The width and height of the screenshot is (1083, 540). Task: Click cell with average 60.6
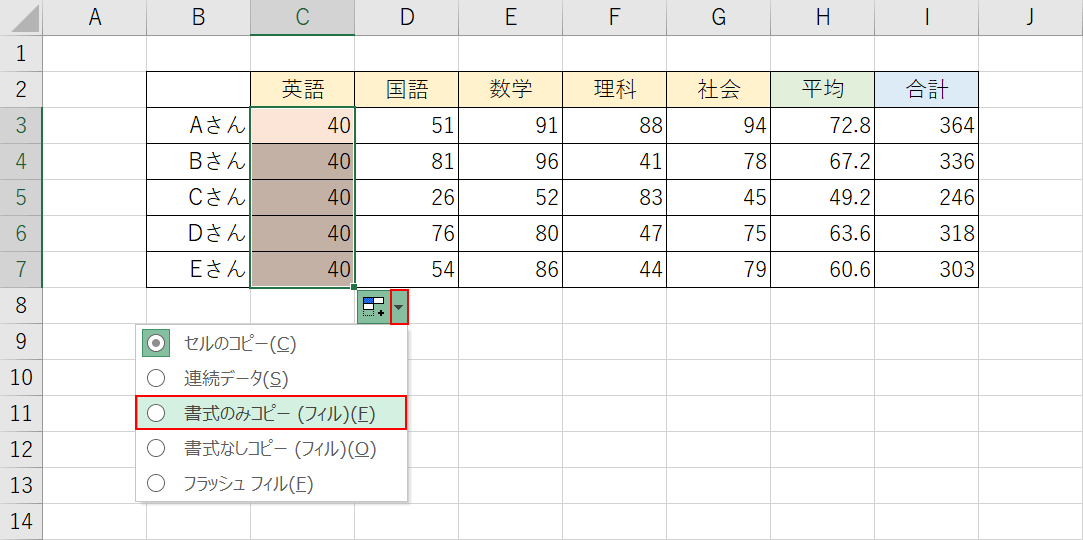(x=823, y=269)
